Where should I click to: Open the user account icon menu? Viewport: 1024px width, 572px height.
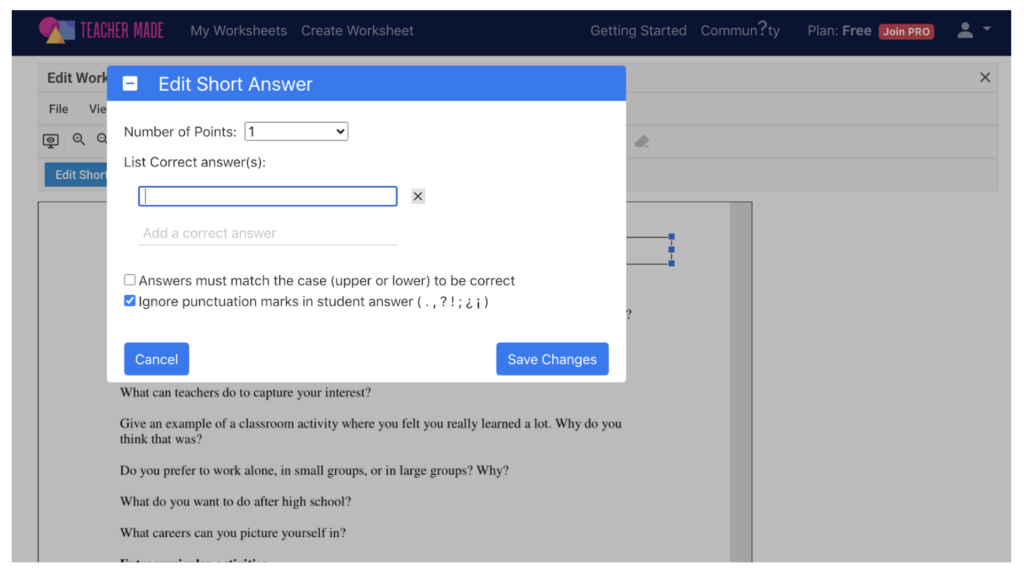click(x=965, y=30)
